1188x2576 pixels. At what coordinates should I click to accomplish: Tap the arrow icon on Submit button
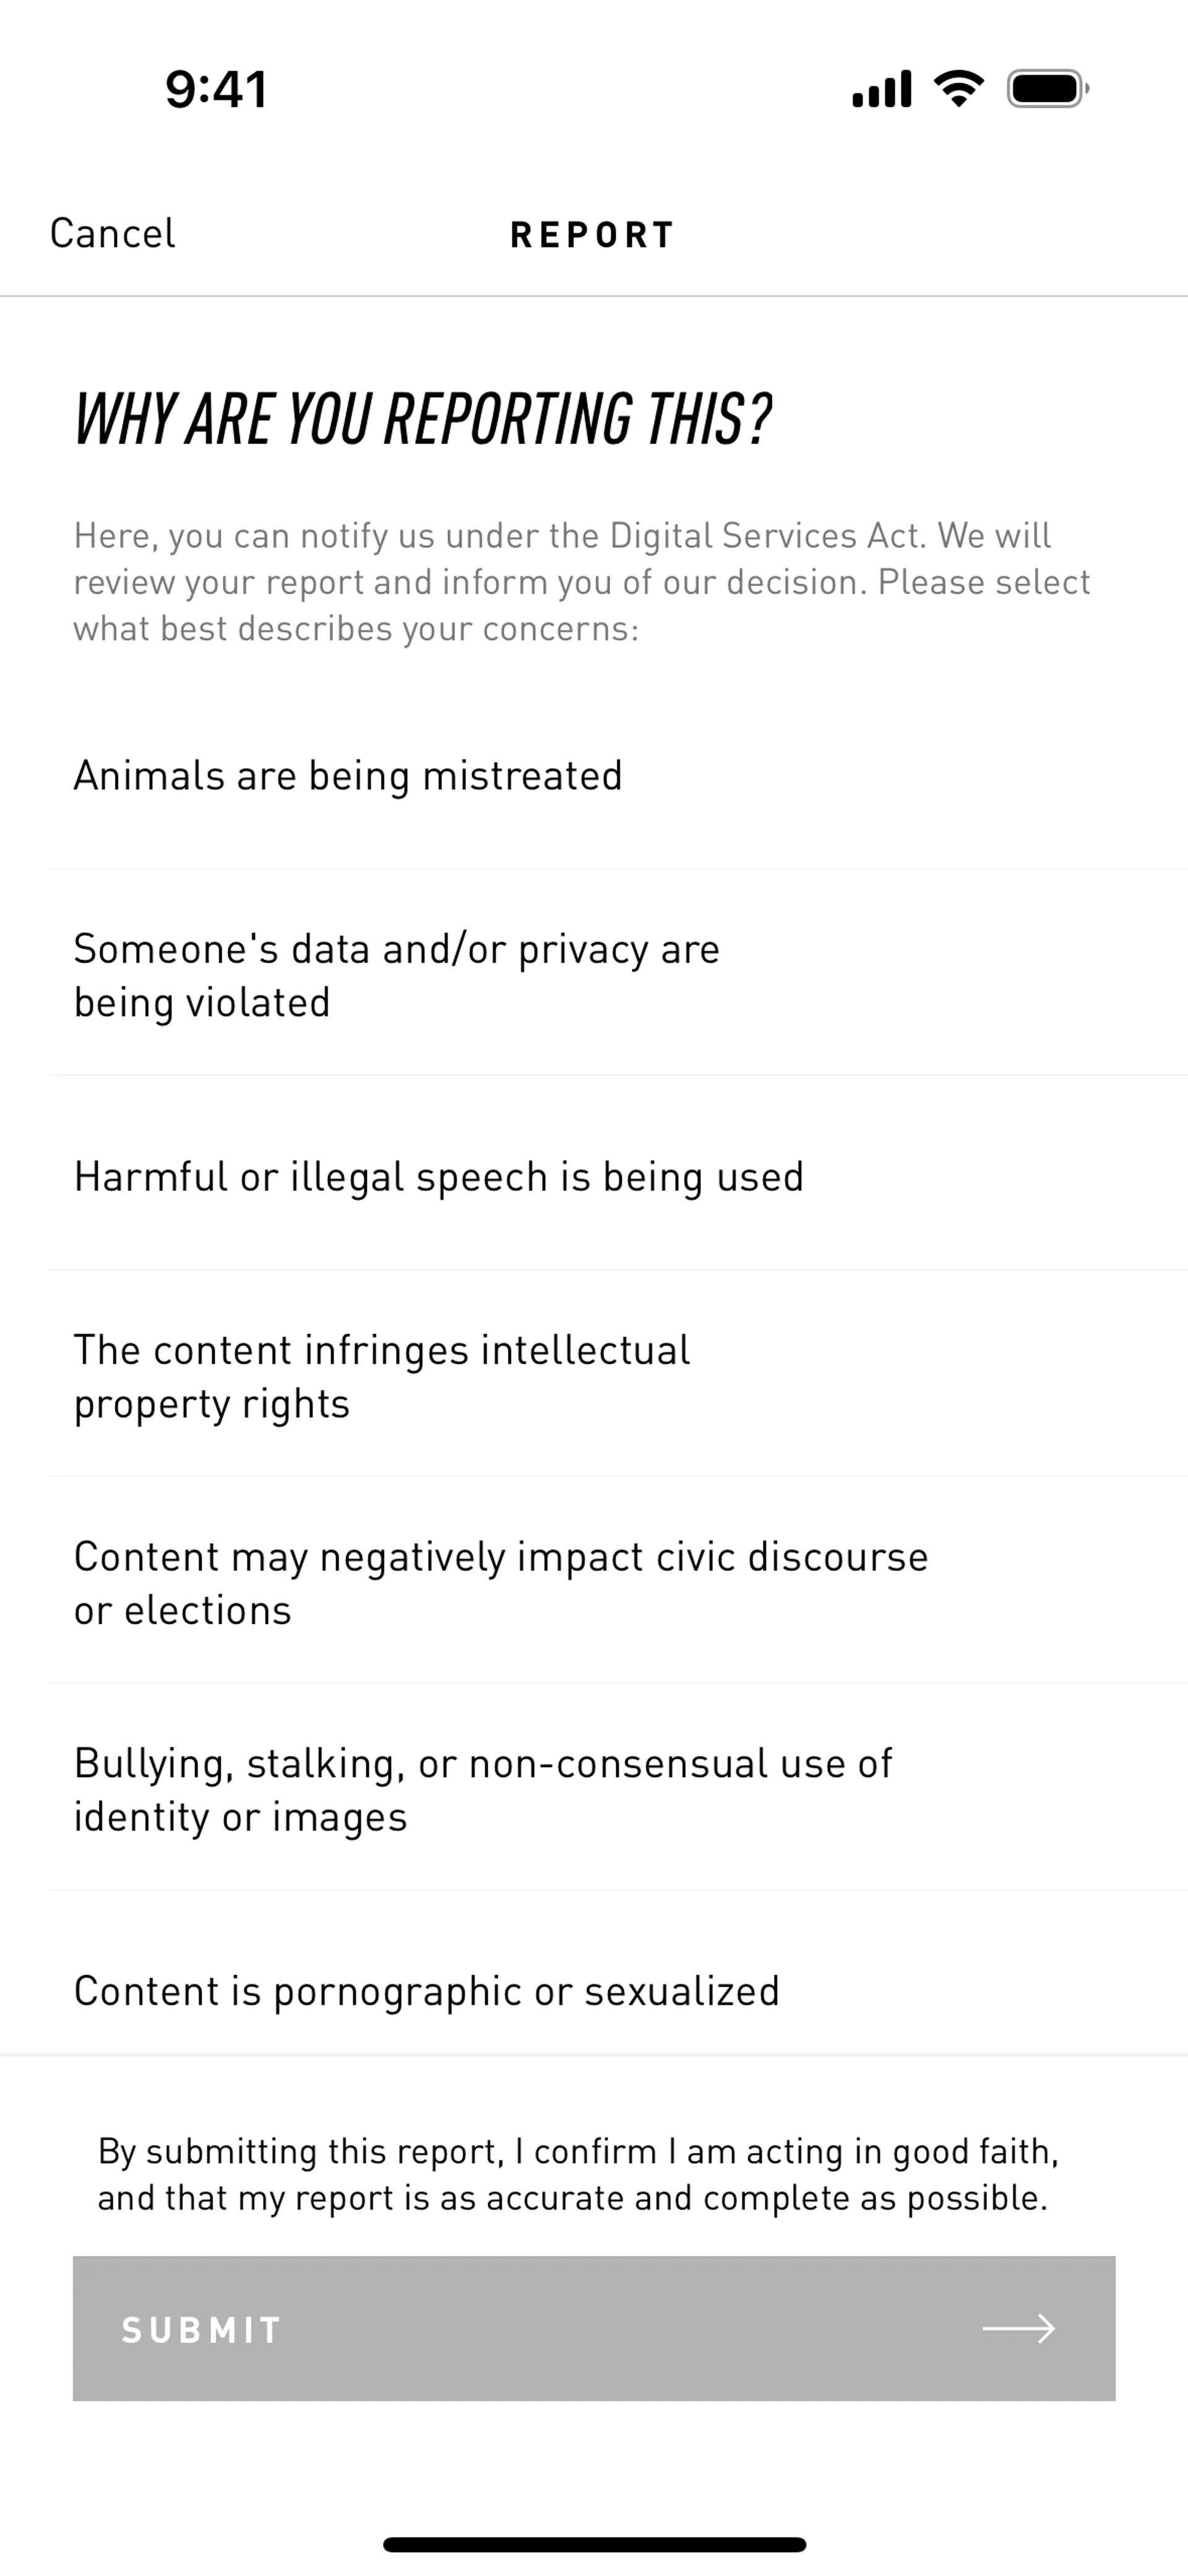tap(1018, 2329)
